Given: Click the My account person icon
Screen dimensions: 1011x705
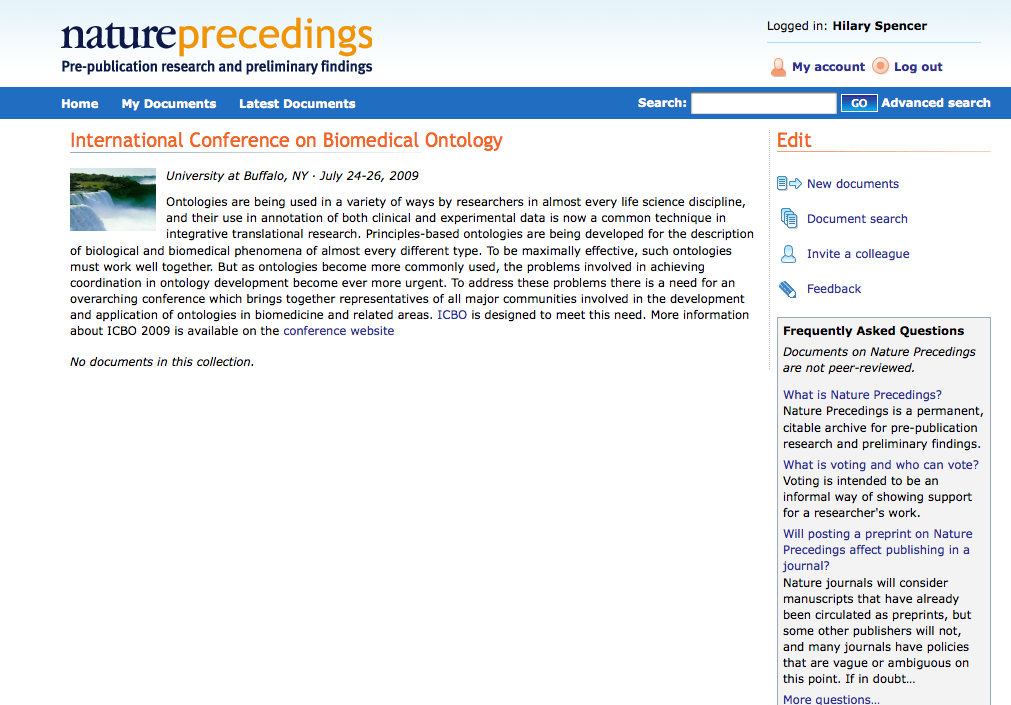Looking at the screenshot, I should point(778,67).
